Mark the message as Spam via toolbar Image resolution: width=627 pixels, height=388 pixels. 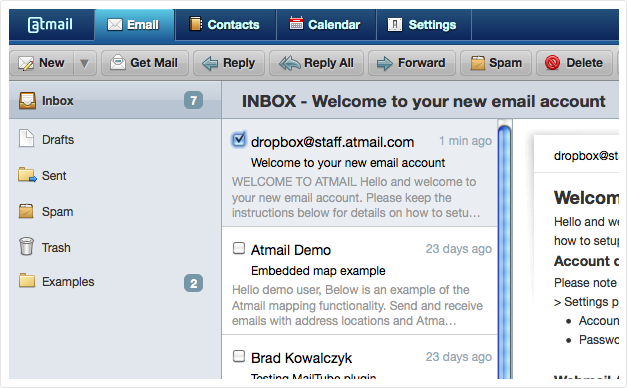(x=496, y=63)
